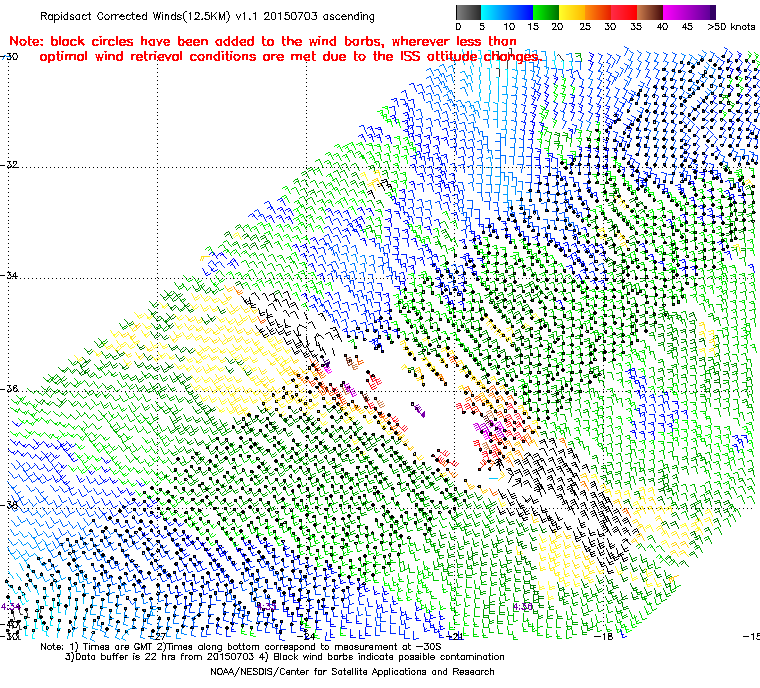Screen dimensions: 760x688
Task: Click the '-36' latitude axis label
Action: (x=10, y=389)
